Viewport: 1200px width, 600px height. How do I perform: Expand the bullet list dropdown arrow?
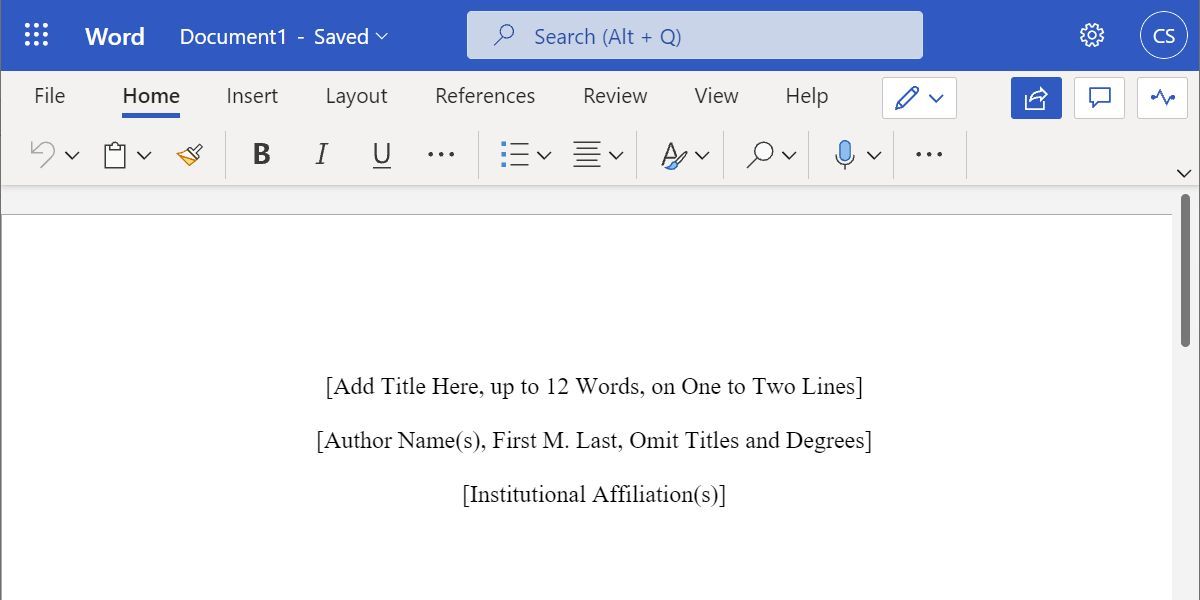tap(544, 155)
